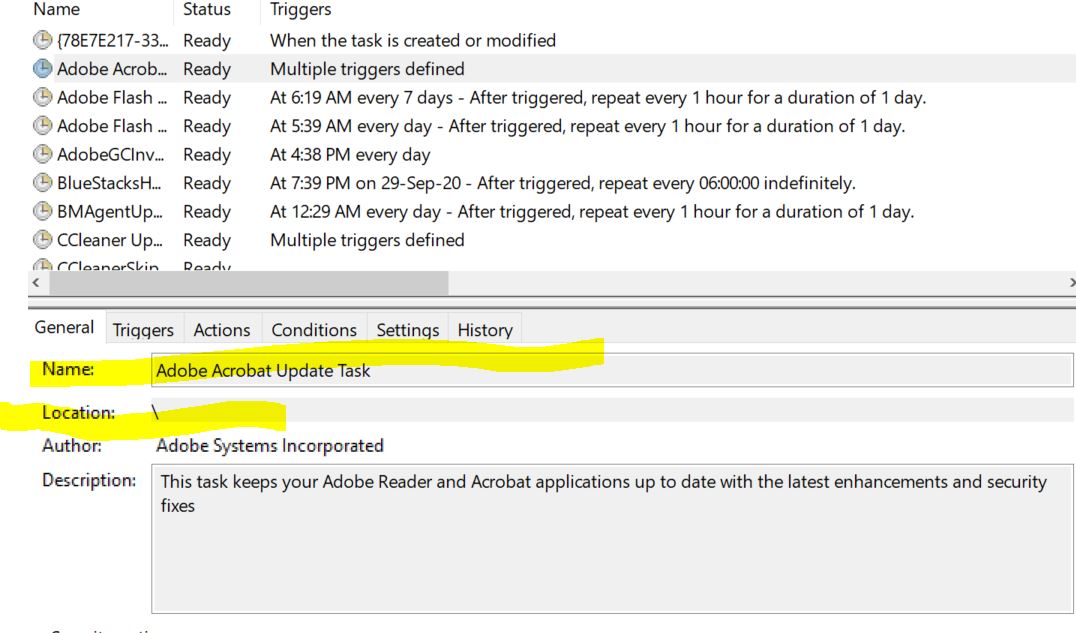1076x633 pixels.
Task: Click inside the Description text box
Action: pyautogui.click(x=612, y=538)
